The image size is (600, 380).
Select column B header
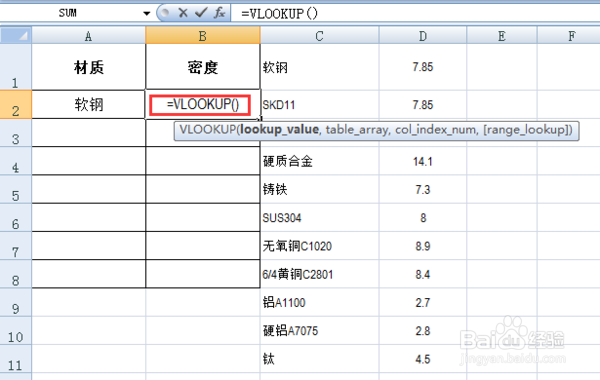point(203,36)
